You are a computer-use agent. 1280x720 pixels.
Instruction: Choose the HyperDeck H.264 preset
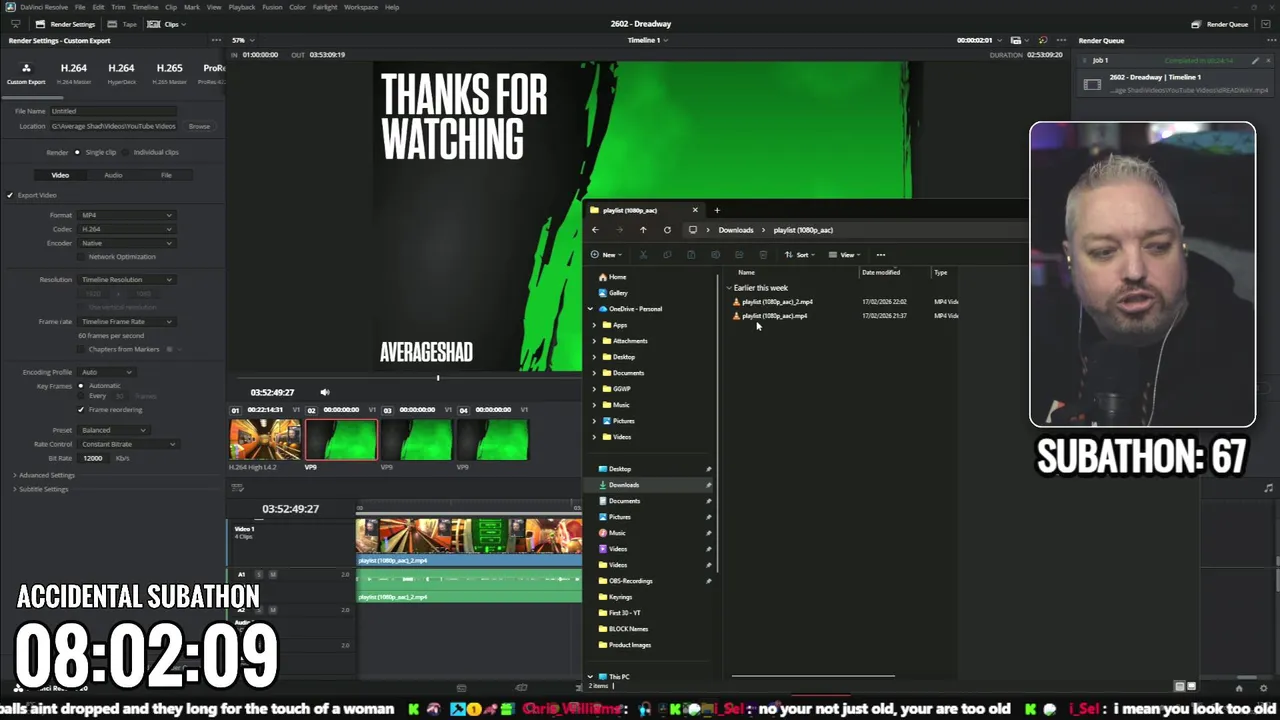click(121, 72)
